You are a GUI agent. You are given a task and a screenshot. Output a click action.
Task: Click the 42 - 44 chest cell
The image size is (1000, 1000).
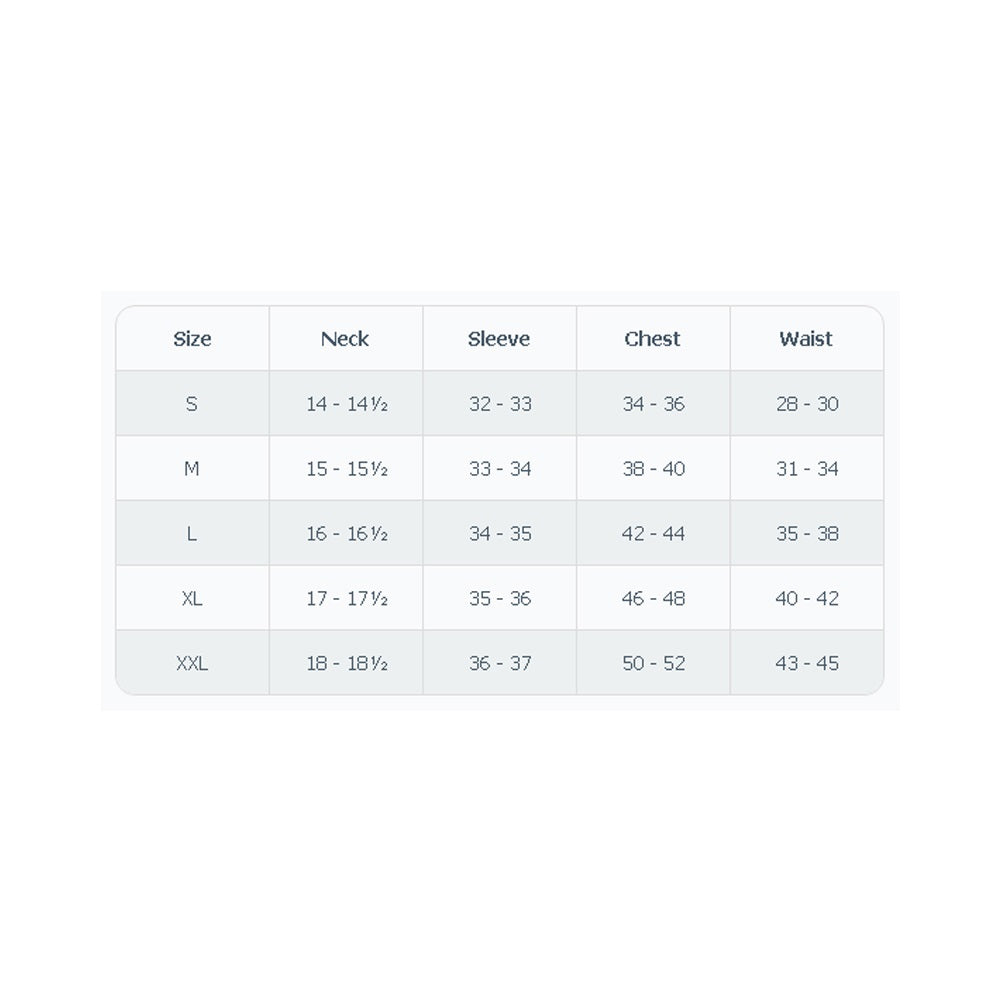pyautogui.click(x=653, y=534)
